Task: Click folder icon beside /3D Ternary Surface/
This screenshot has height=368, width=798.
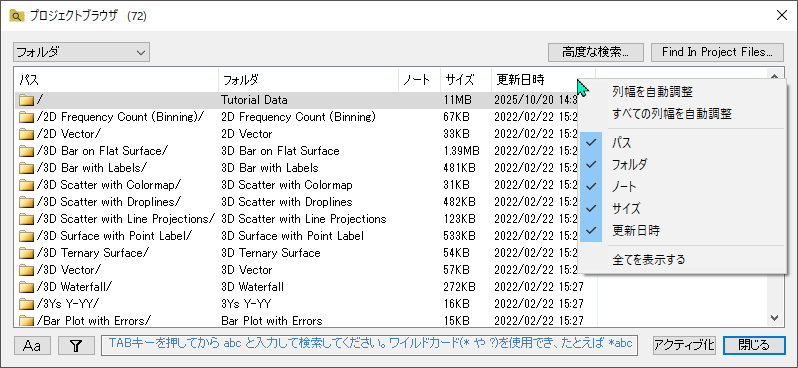Action: coord(26,253)
